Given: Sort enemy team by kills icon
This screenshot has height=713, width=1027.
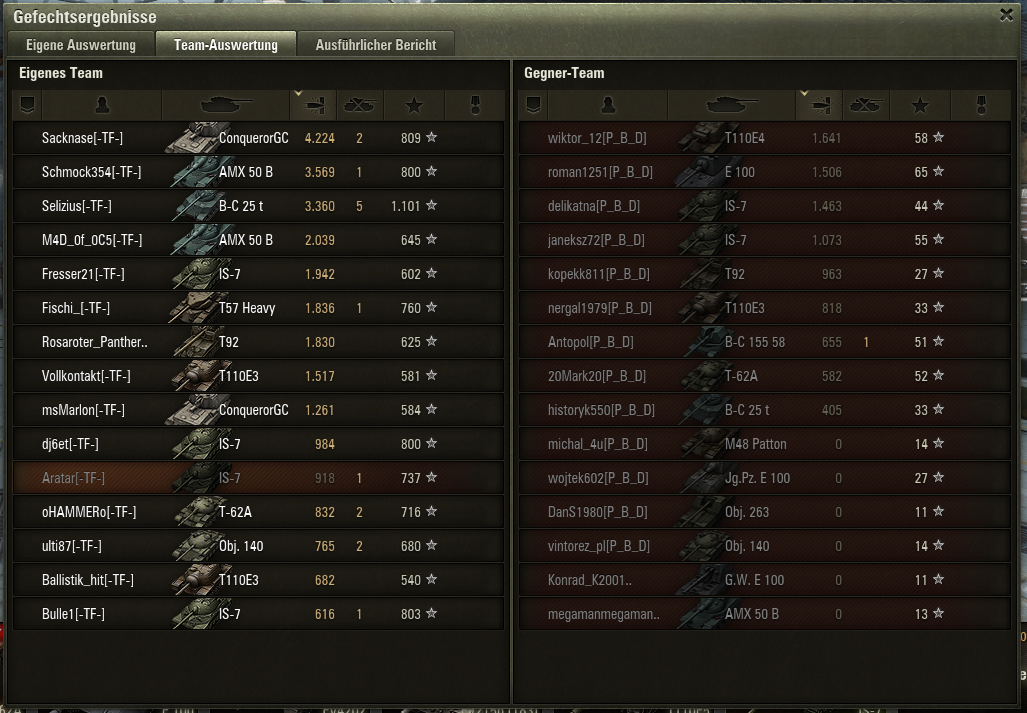Looking at the screenshot, I should [865, 105].
